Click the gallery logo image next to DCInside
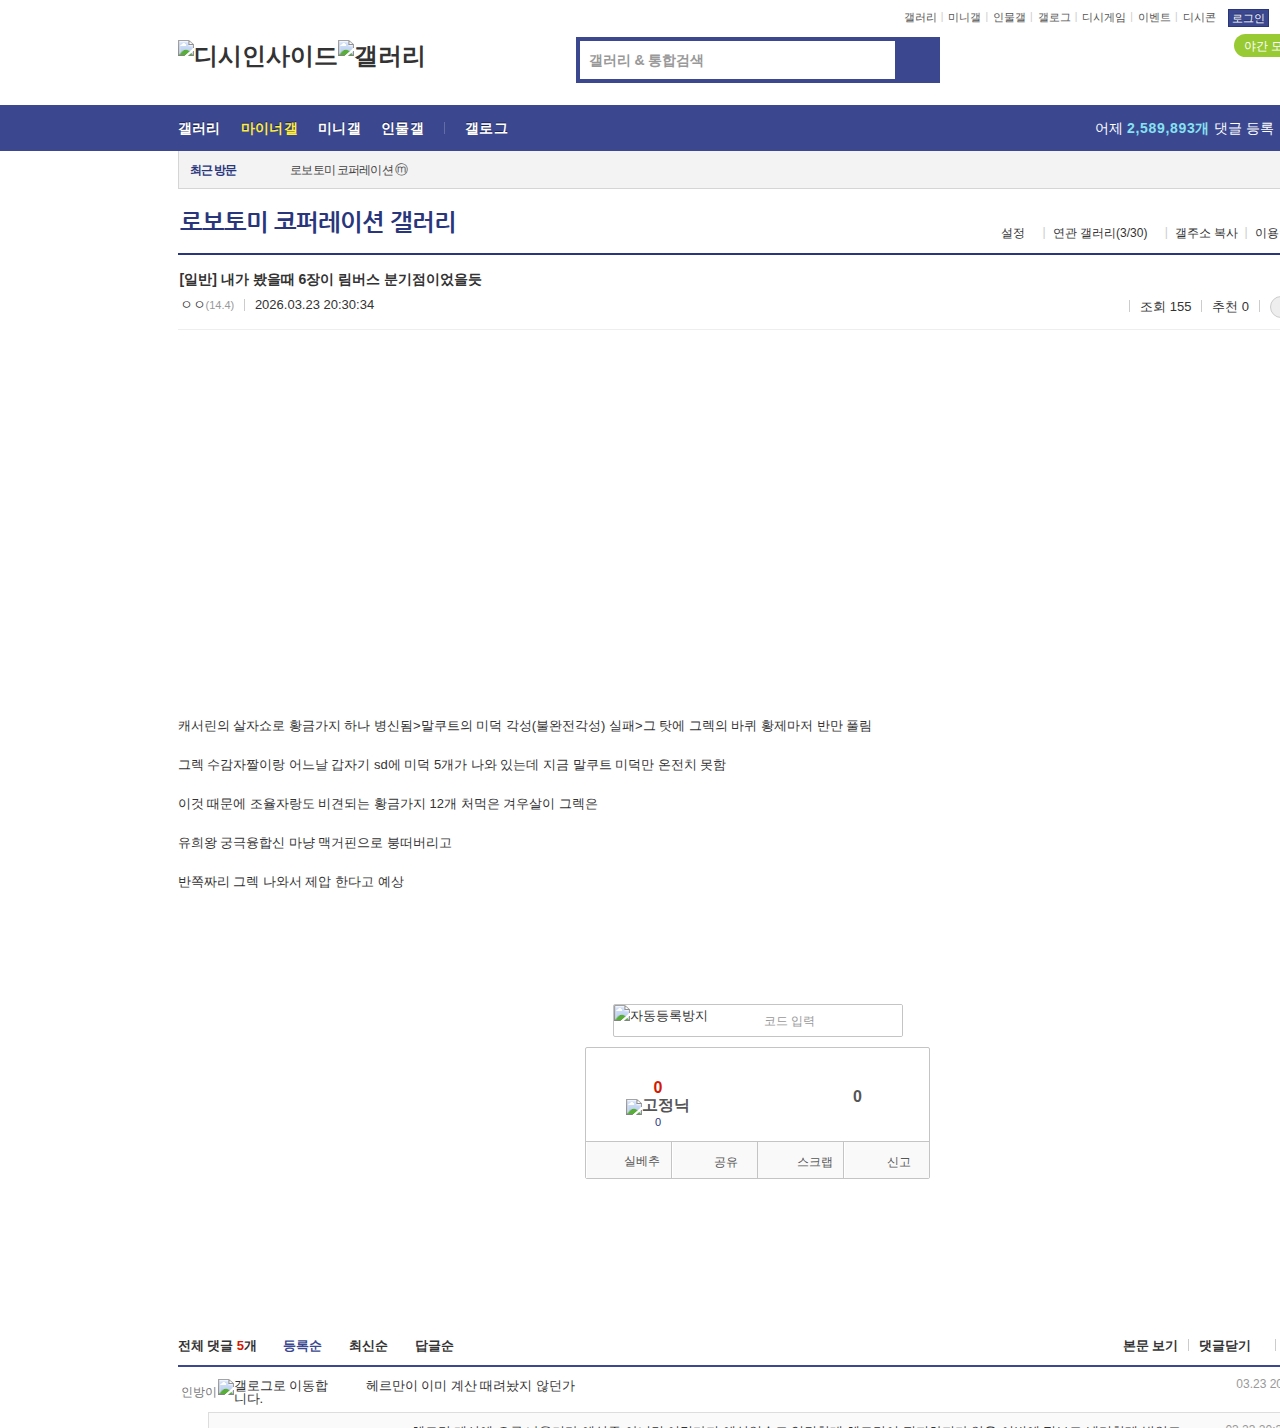Image resolution: width=1280 pixels, height=1428 pixels. (381, 56)
